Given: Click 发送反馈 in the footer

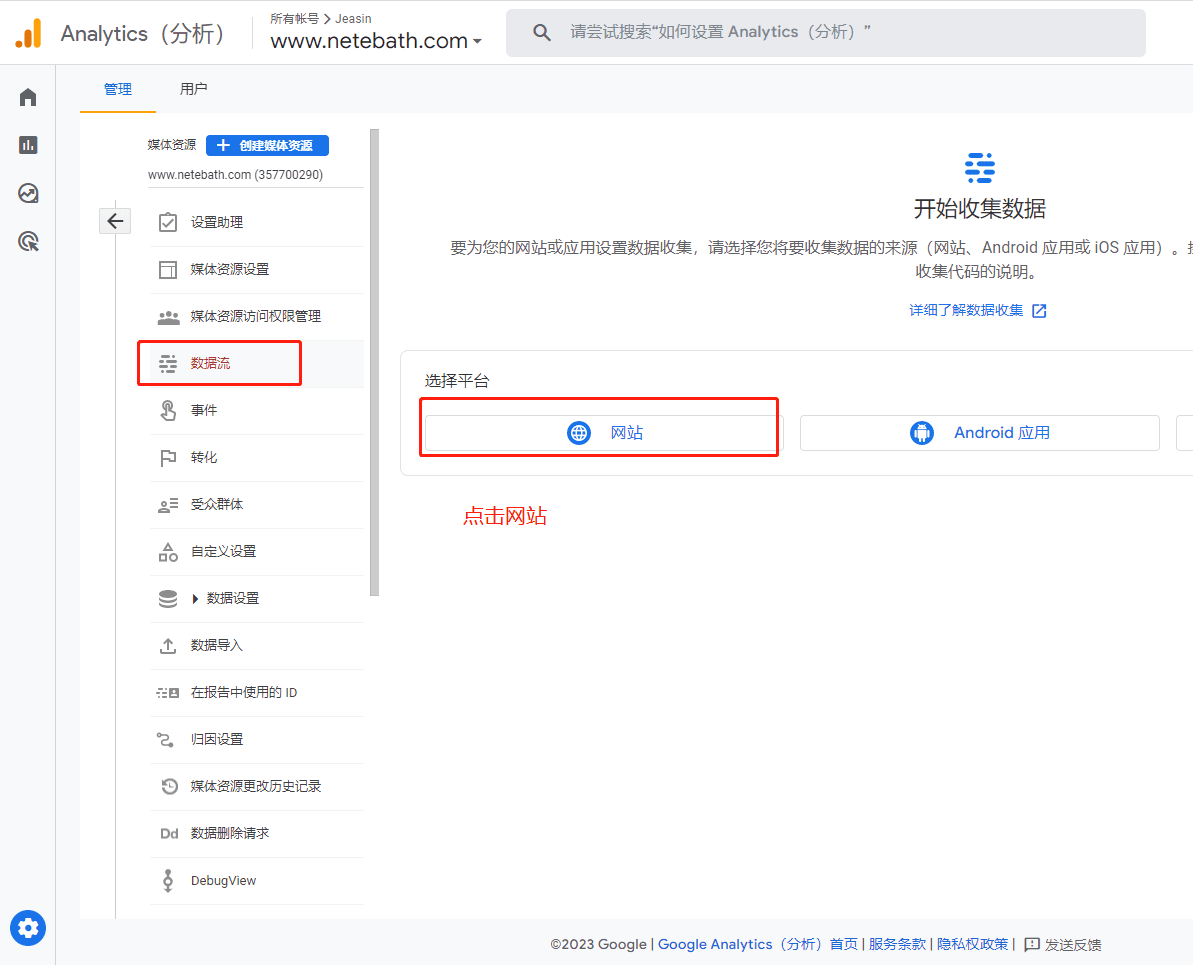Looking at the screenshot, I should tap(1073, 944).
